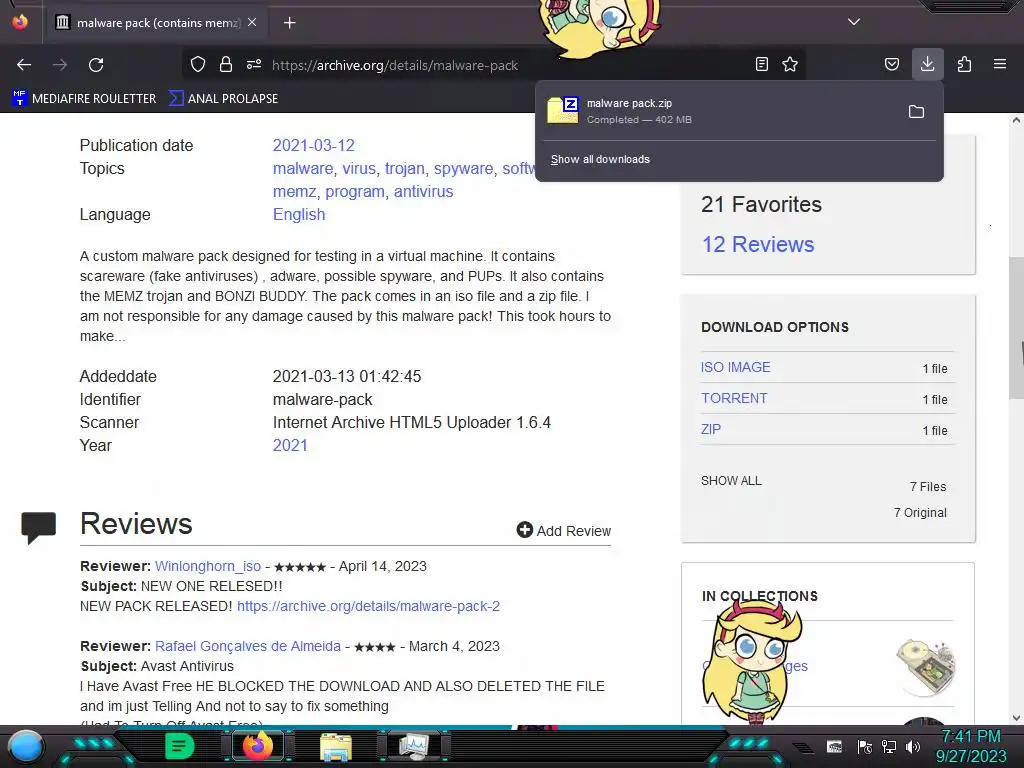Open the virus topic link
Screen dimensions: 1024x768
click(x=359, y=168)
